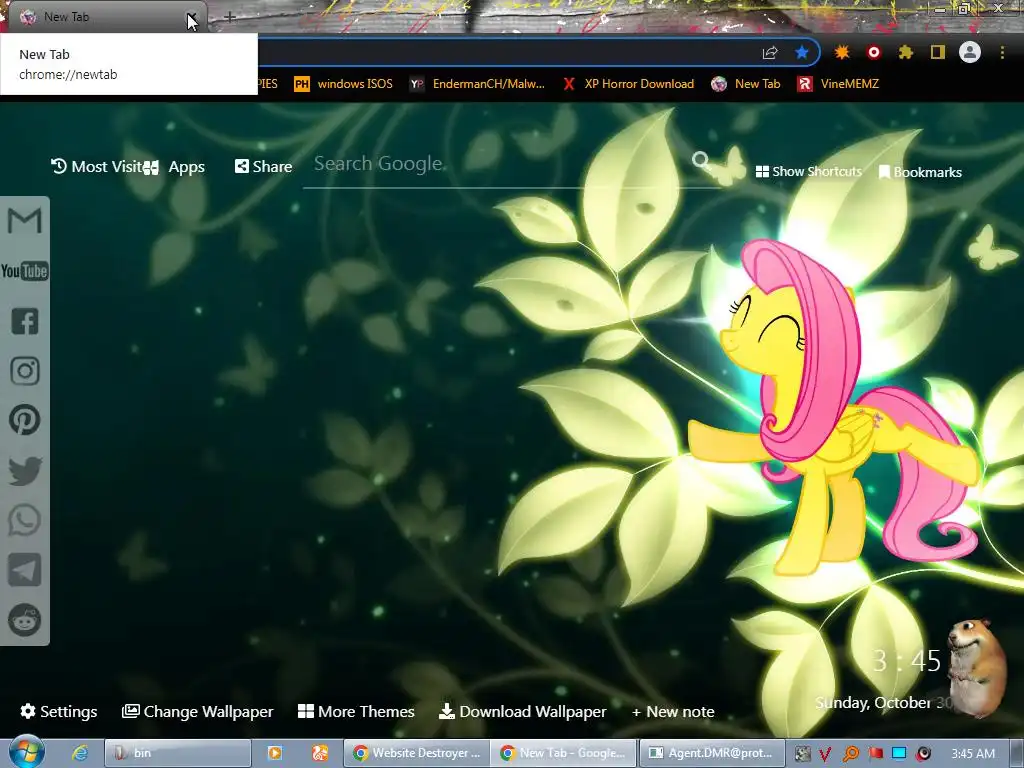The image size is (1024, 768).
Task: Open Facebook from the sidebar
Action: click(x=25, y=321)
